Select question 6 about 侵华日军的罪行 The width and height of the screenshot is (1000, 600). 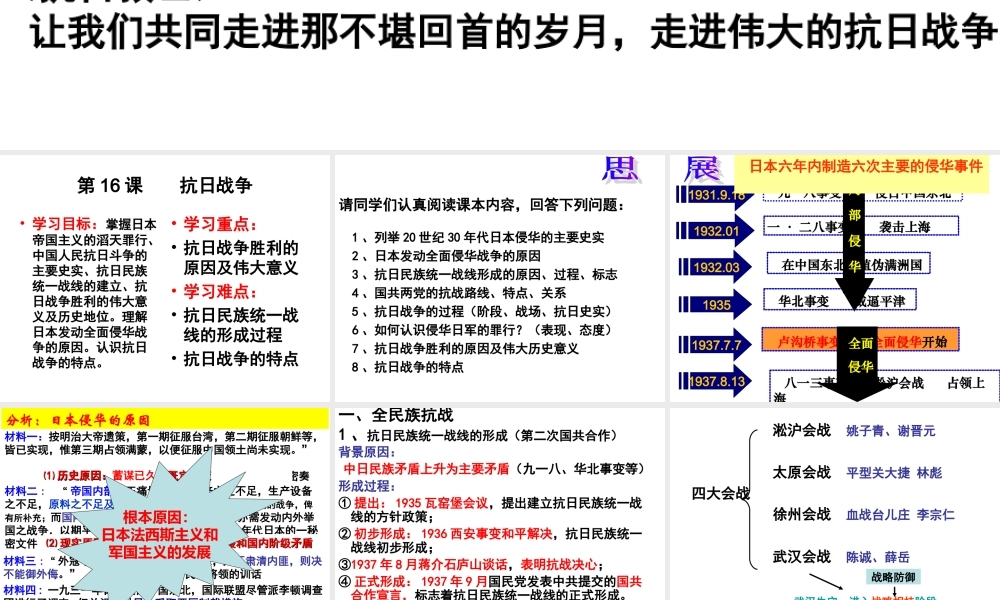pyautogui.click(x=483, y=330)
